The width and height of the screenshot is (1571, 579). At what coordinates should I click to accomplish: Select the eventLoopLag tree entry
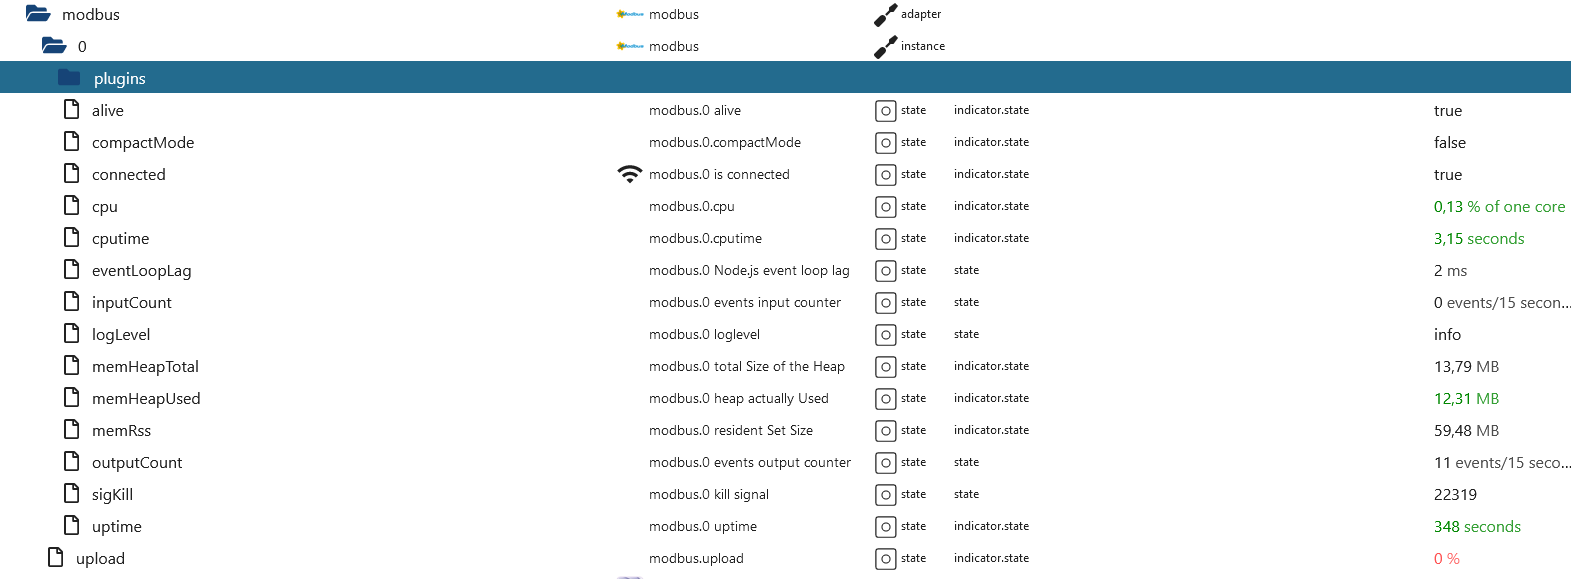click(141, 271)
